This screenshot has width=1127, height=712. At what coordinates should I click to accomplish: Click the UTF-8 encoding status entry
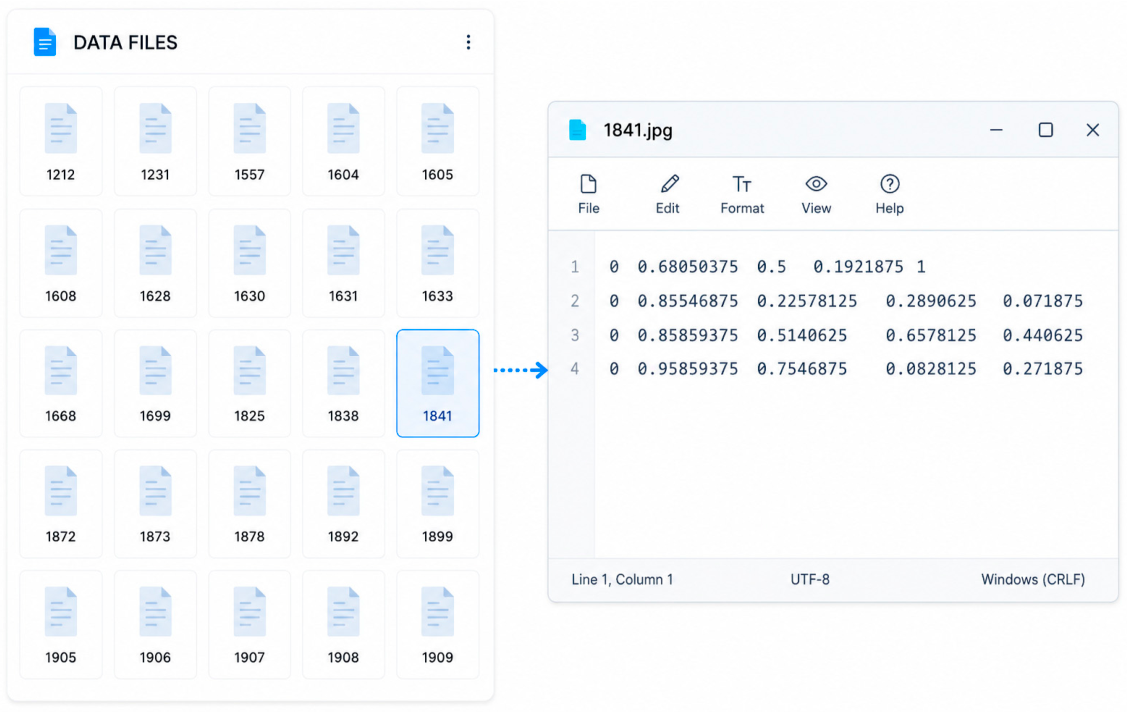810,580
